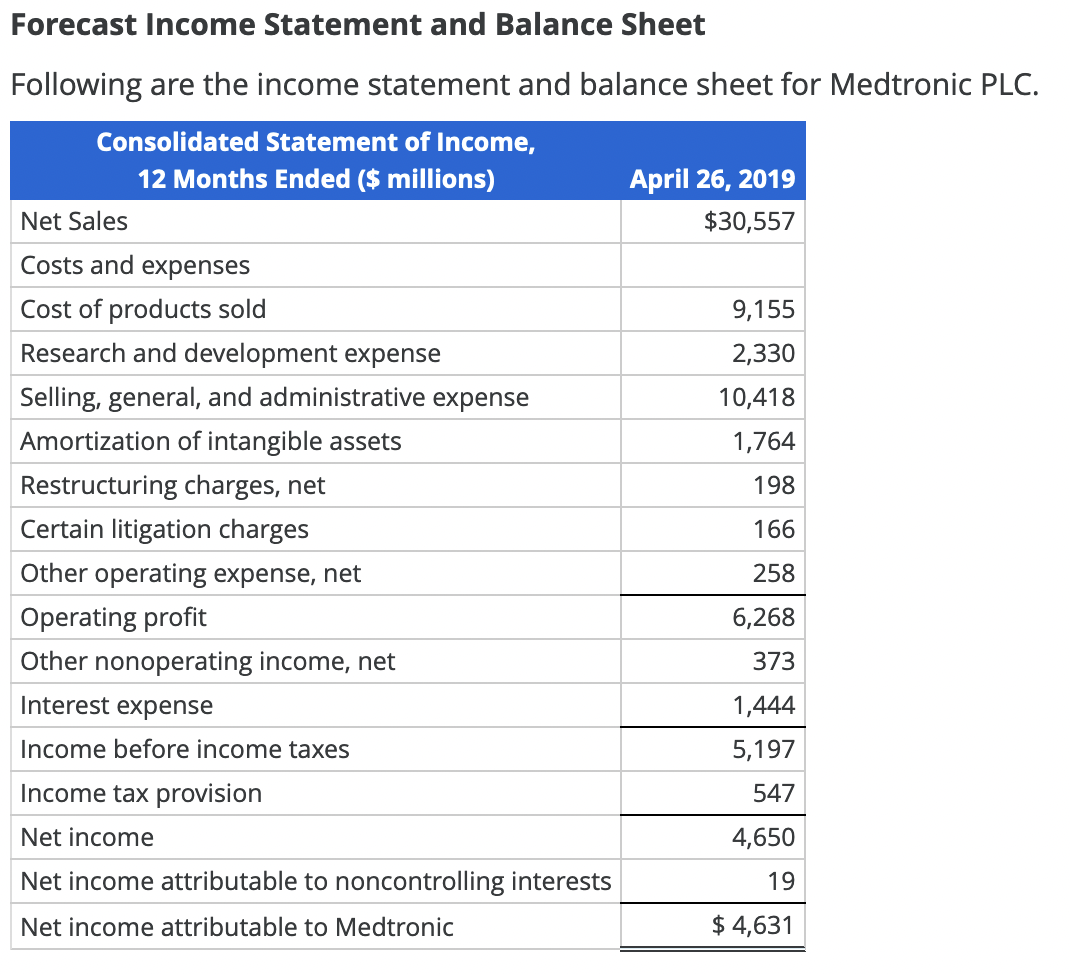Screen dimensions: 1070x974
Task: Select the page title 'Forecast Income Statement and Balance Sheet'
Action: click(x=355, y=24)
